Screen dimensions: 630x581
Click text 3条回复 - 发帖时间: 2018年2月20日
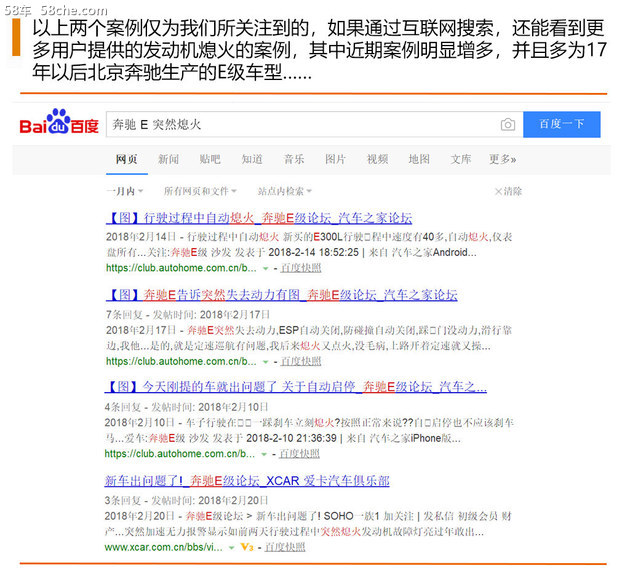point(186,501)
